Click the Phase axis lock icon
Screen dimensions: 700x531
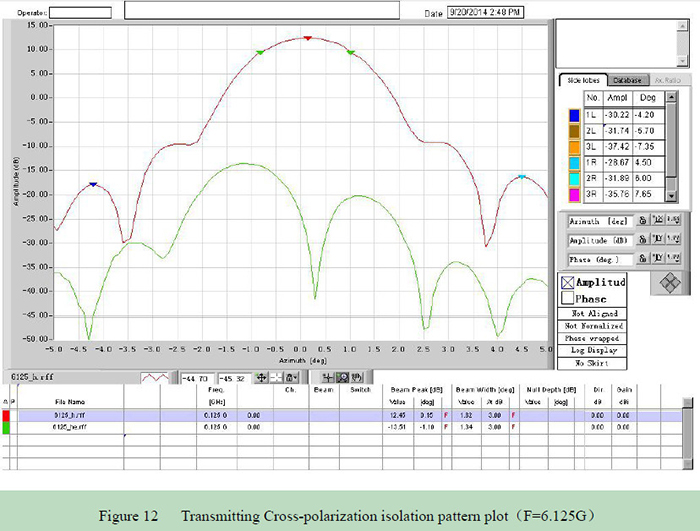pos(642,258)
